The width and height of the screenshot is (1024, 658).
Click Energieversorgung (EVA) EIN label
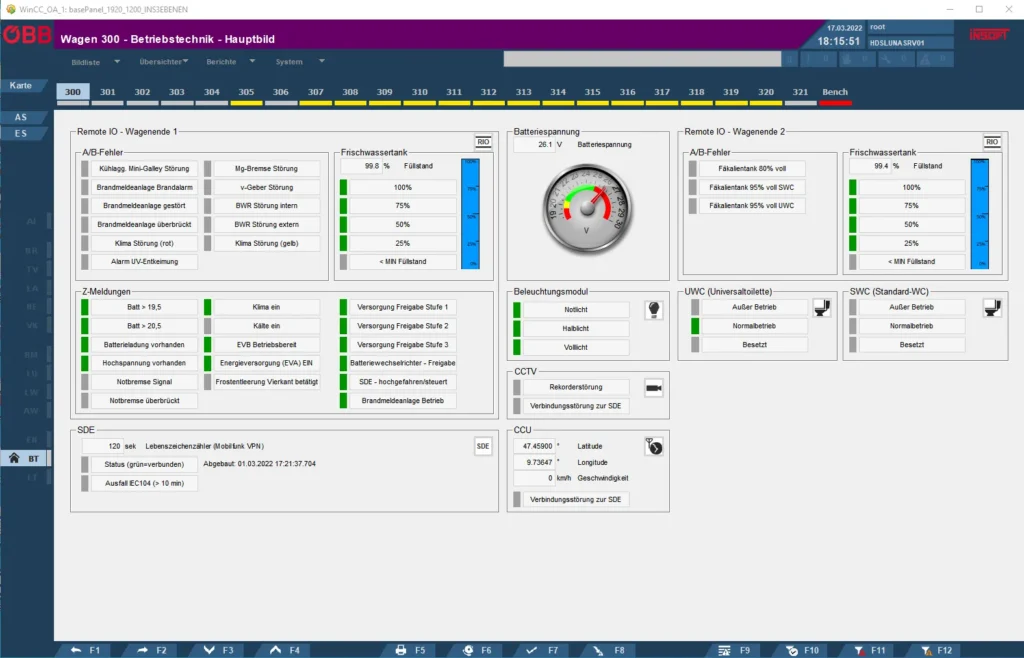click(x=266, y=363)
